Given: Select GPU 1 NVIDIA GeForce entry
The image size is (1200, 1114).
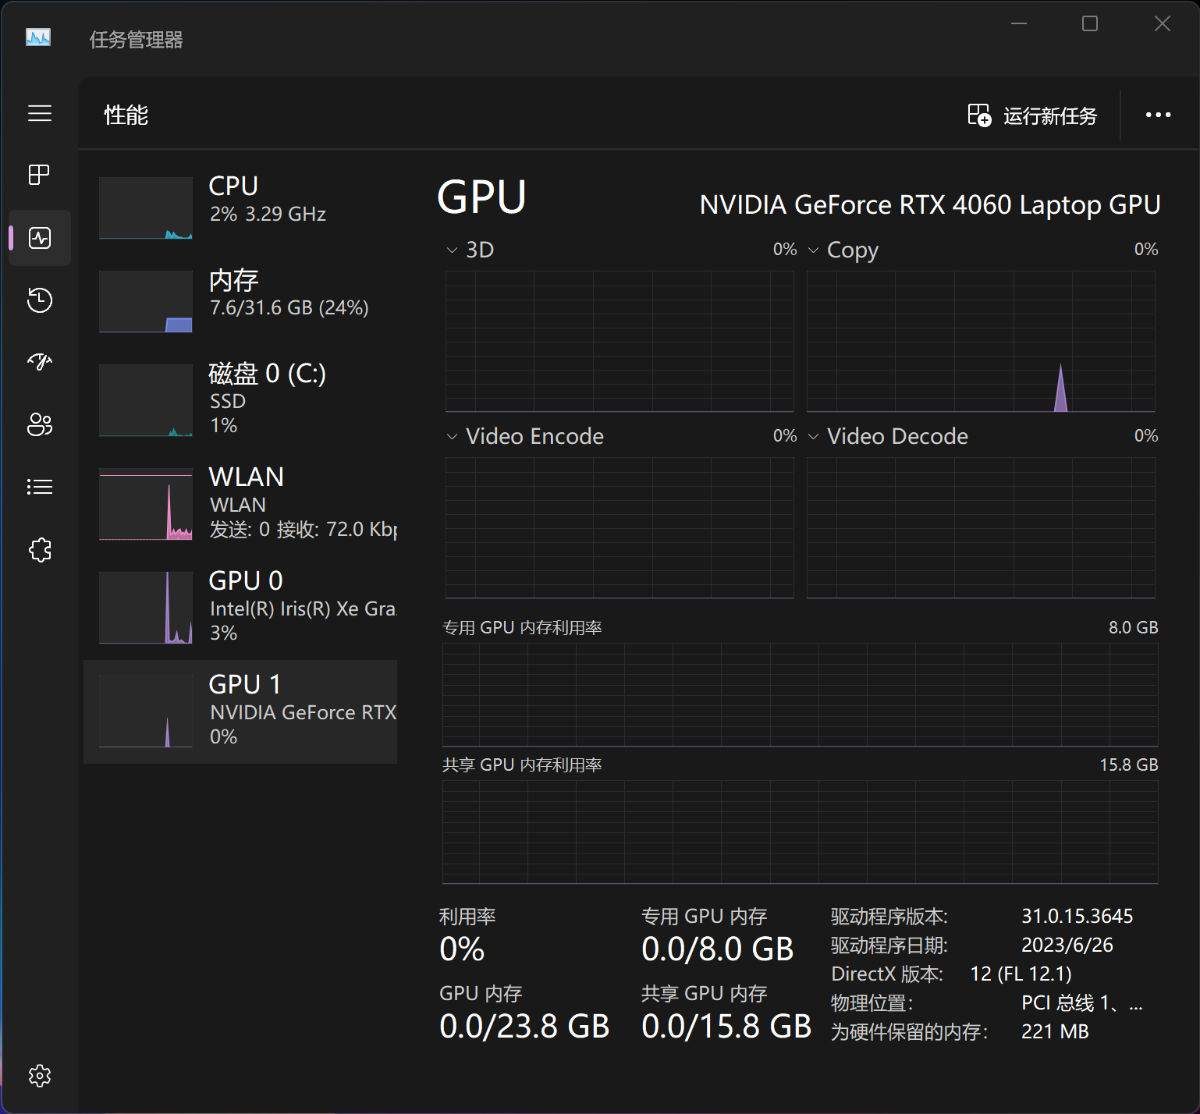Looking at the screenshot, I should 241,711.
